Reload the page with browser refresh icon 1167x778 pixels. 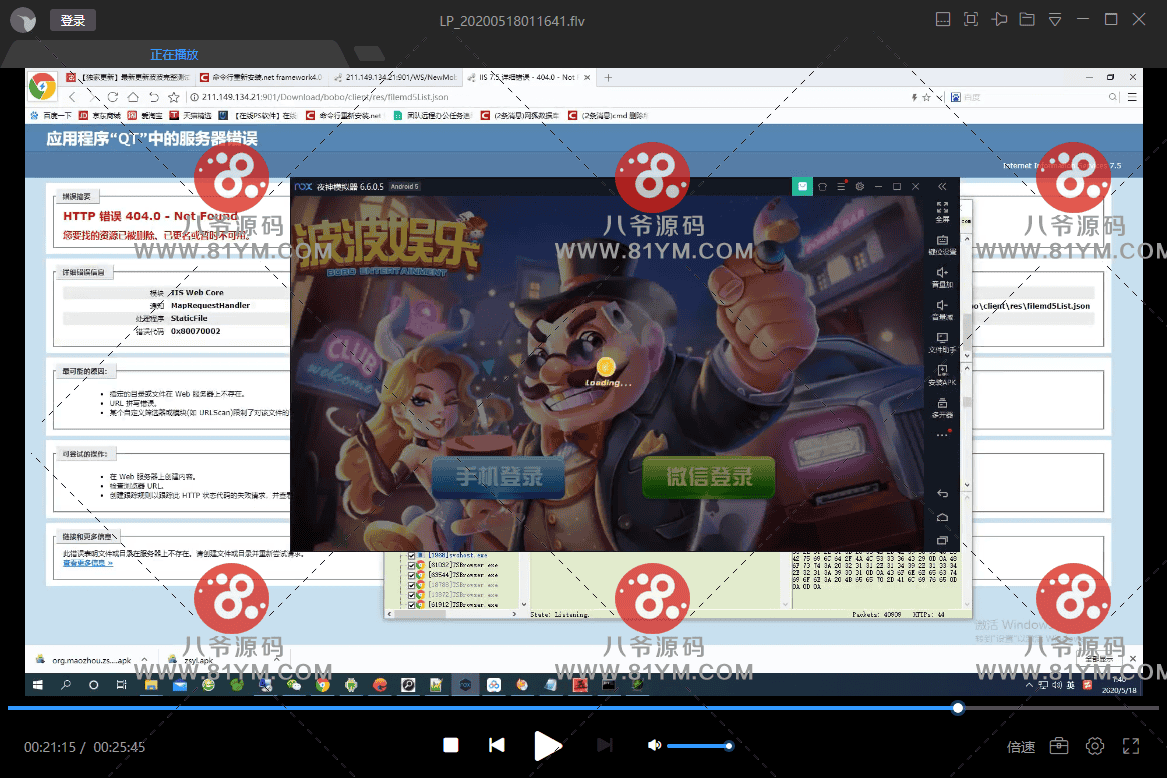click(x=112, y=97)
